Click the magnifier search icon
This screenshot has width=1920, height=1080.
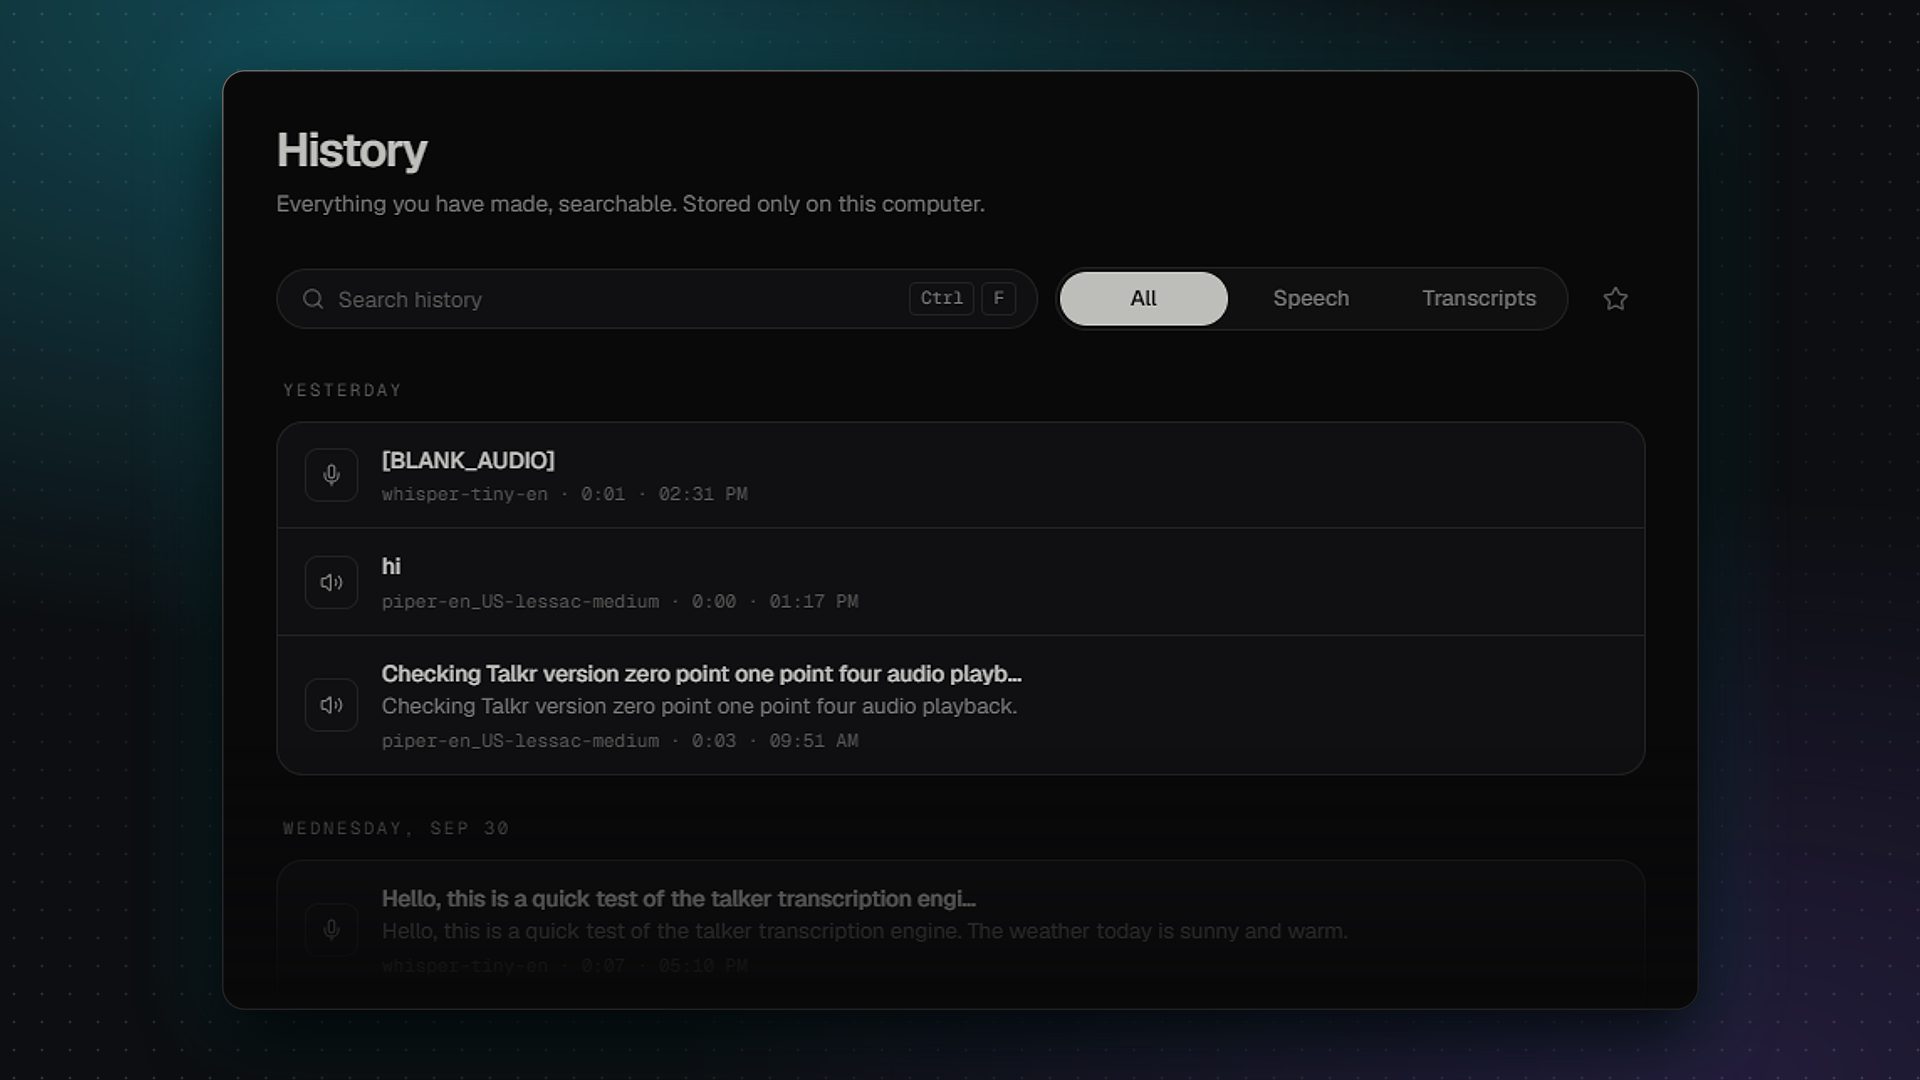coord(313,299)
